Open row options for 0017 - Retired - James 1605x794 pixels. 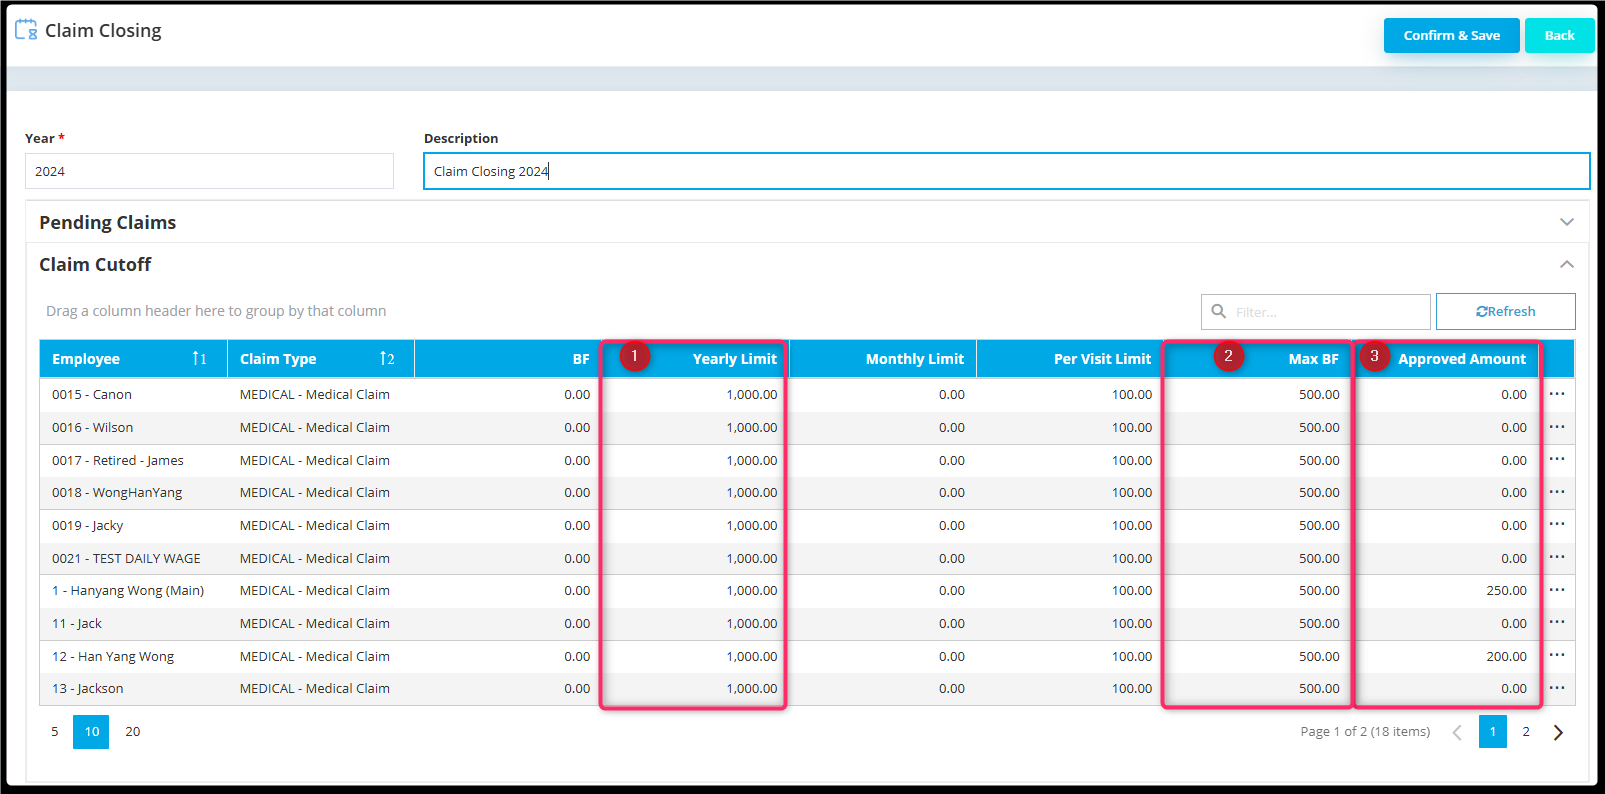tap(1557, 460)
